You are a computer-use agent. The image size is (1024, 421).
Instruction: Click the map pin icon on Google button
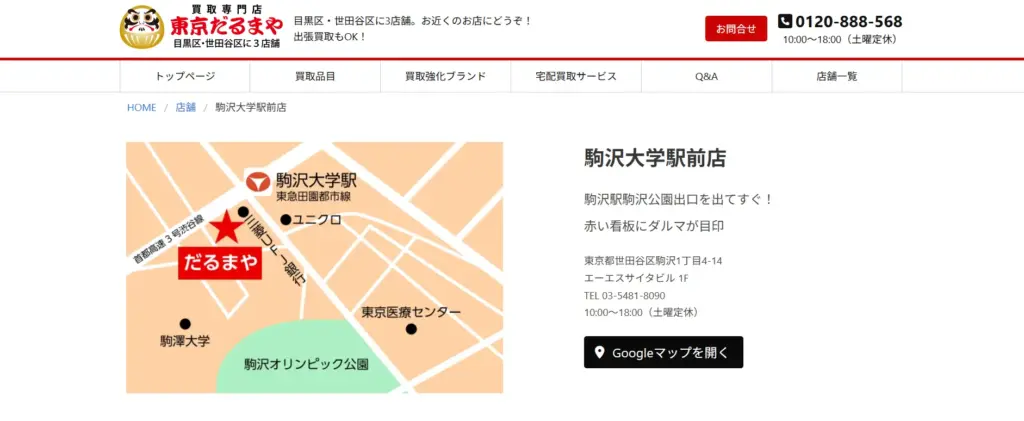click(599, 352)
